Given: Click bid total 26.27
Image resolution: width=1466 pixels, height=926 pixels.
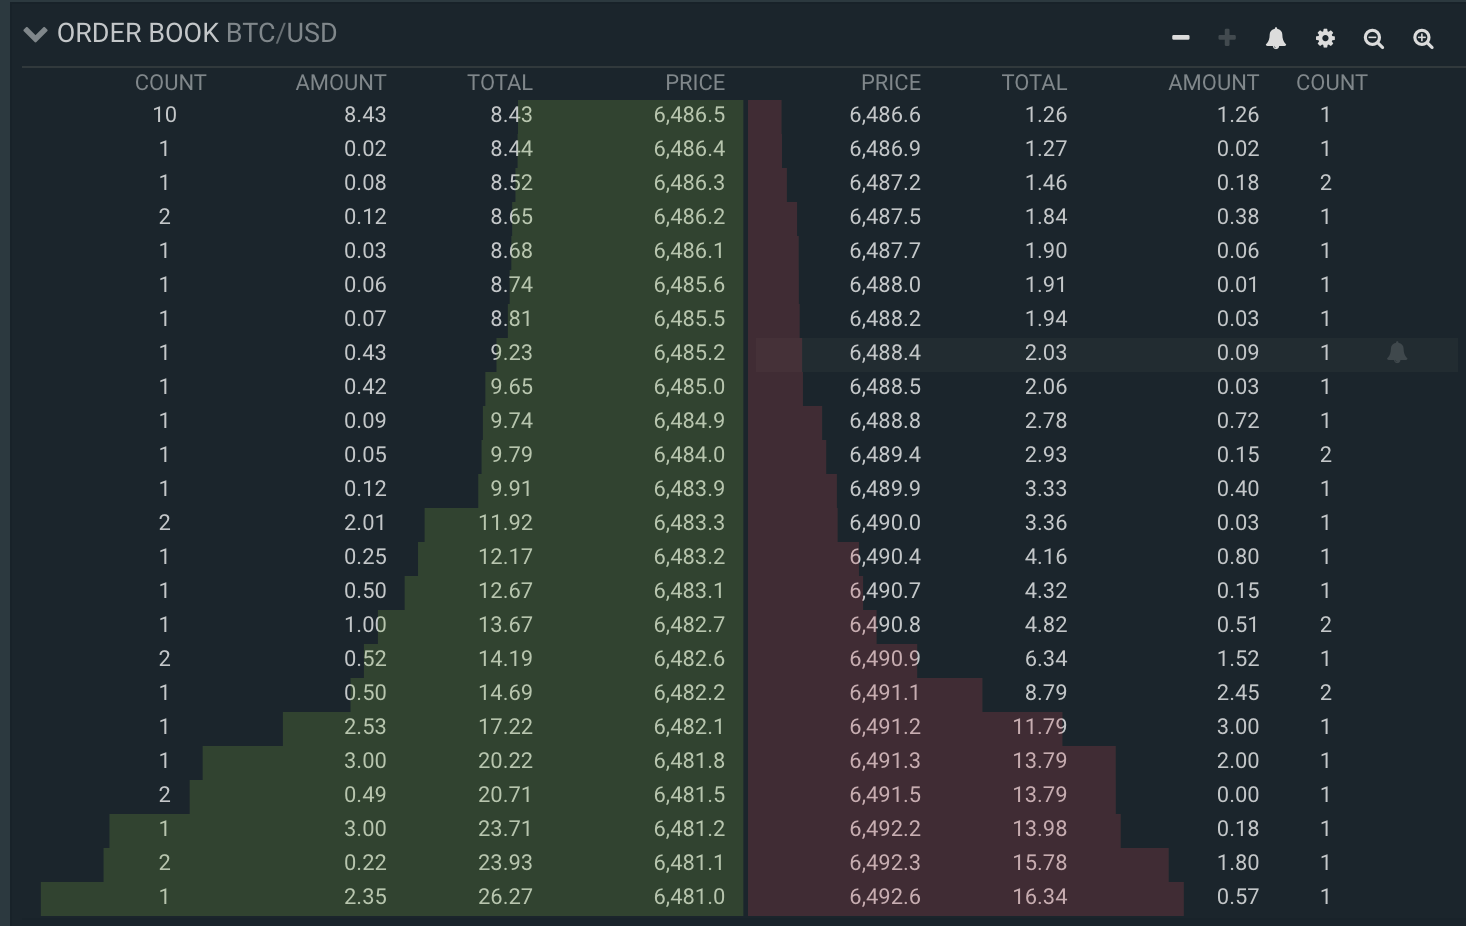Looking at the screenshot, I should pyautogui.click(x=505, y=897).
